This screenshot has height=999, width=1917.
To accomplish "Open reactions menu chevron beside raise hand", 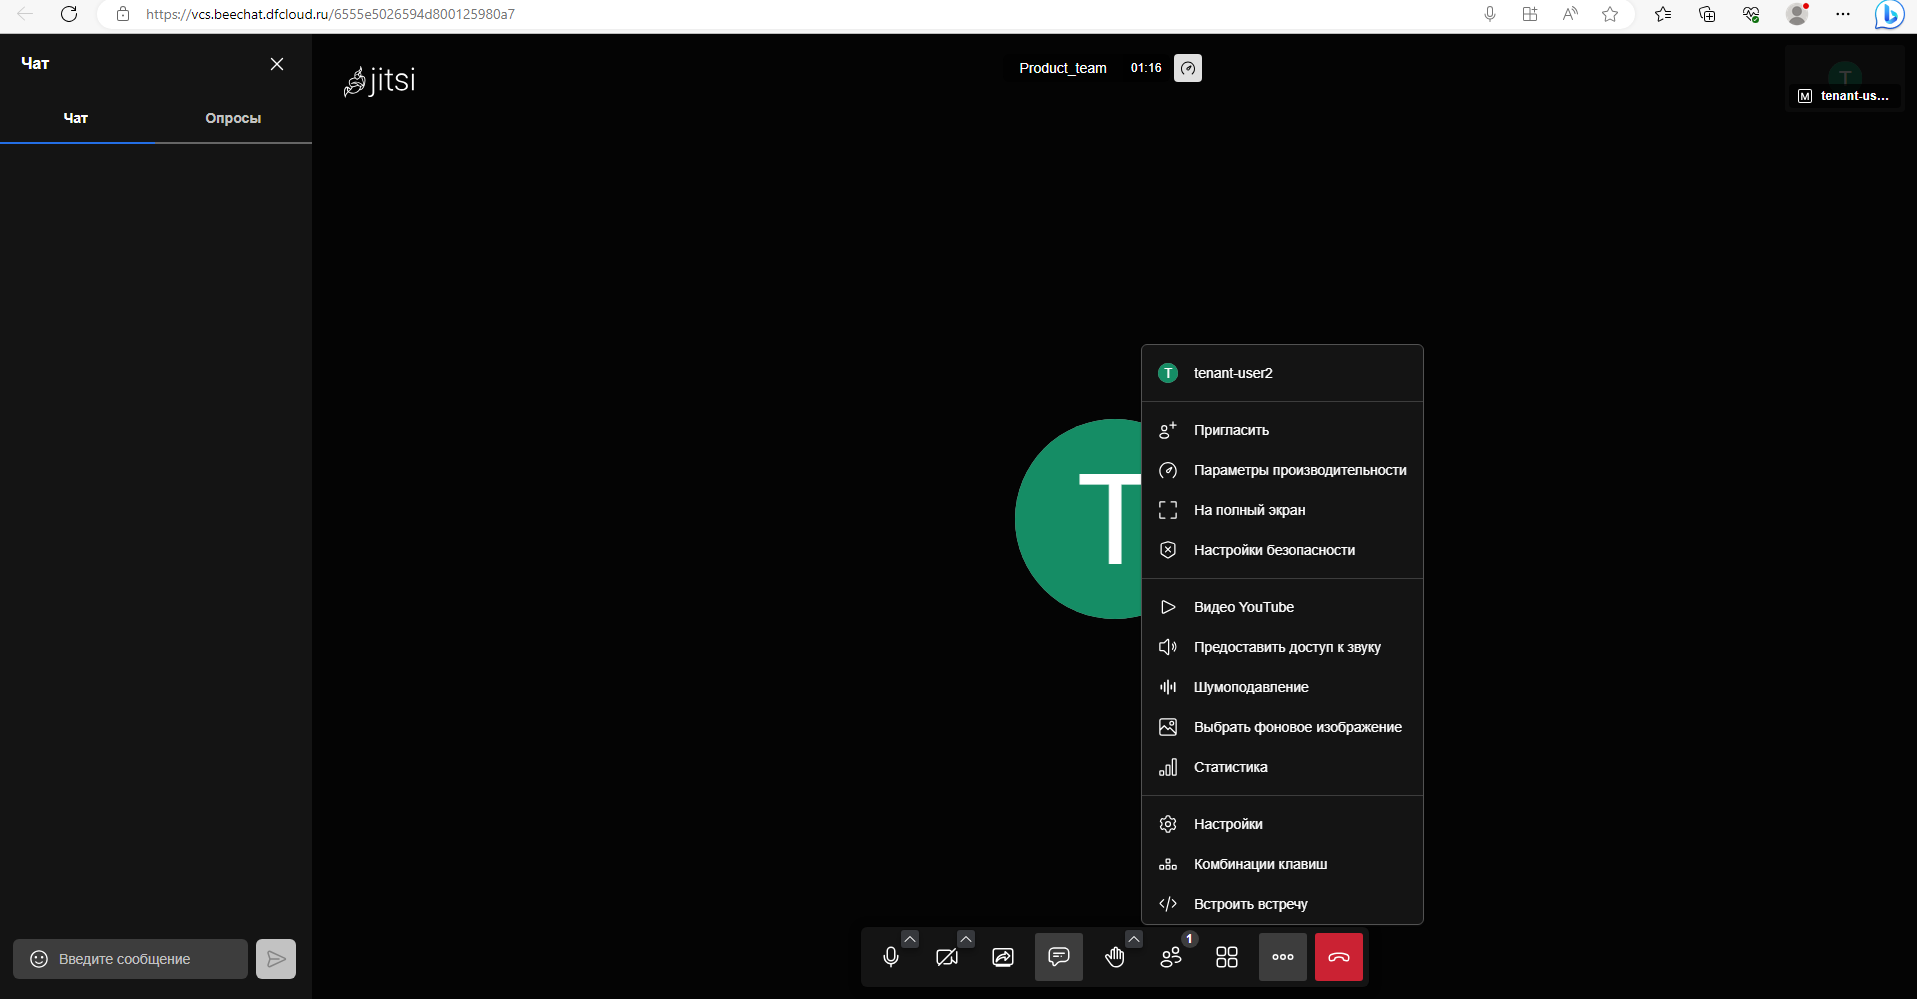I will click(1134, 939).
